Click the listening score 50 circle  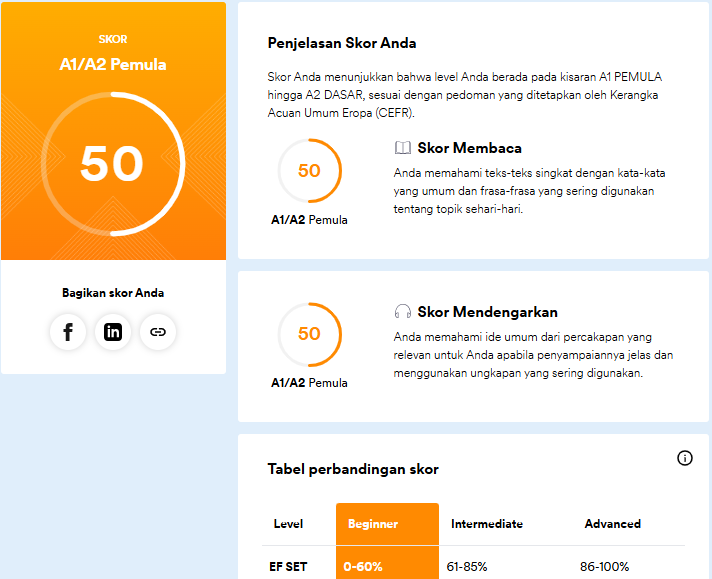(x=310, y=334)
